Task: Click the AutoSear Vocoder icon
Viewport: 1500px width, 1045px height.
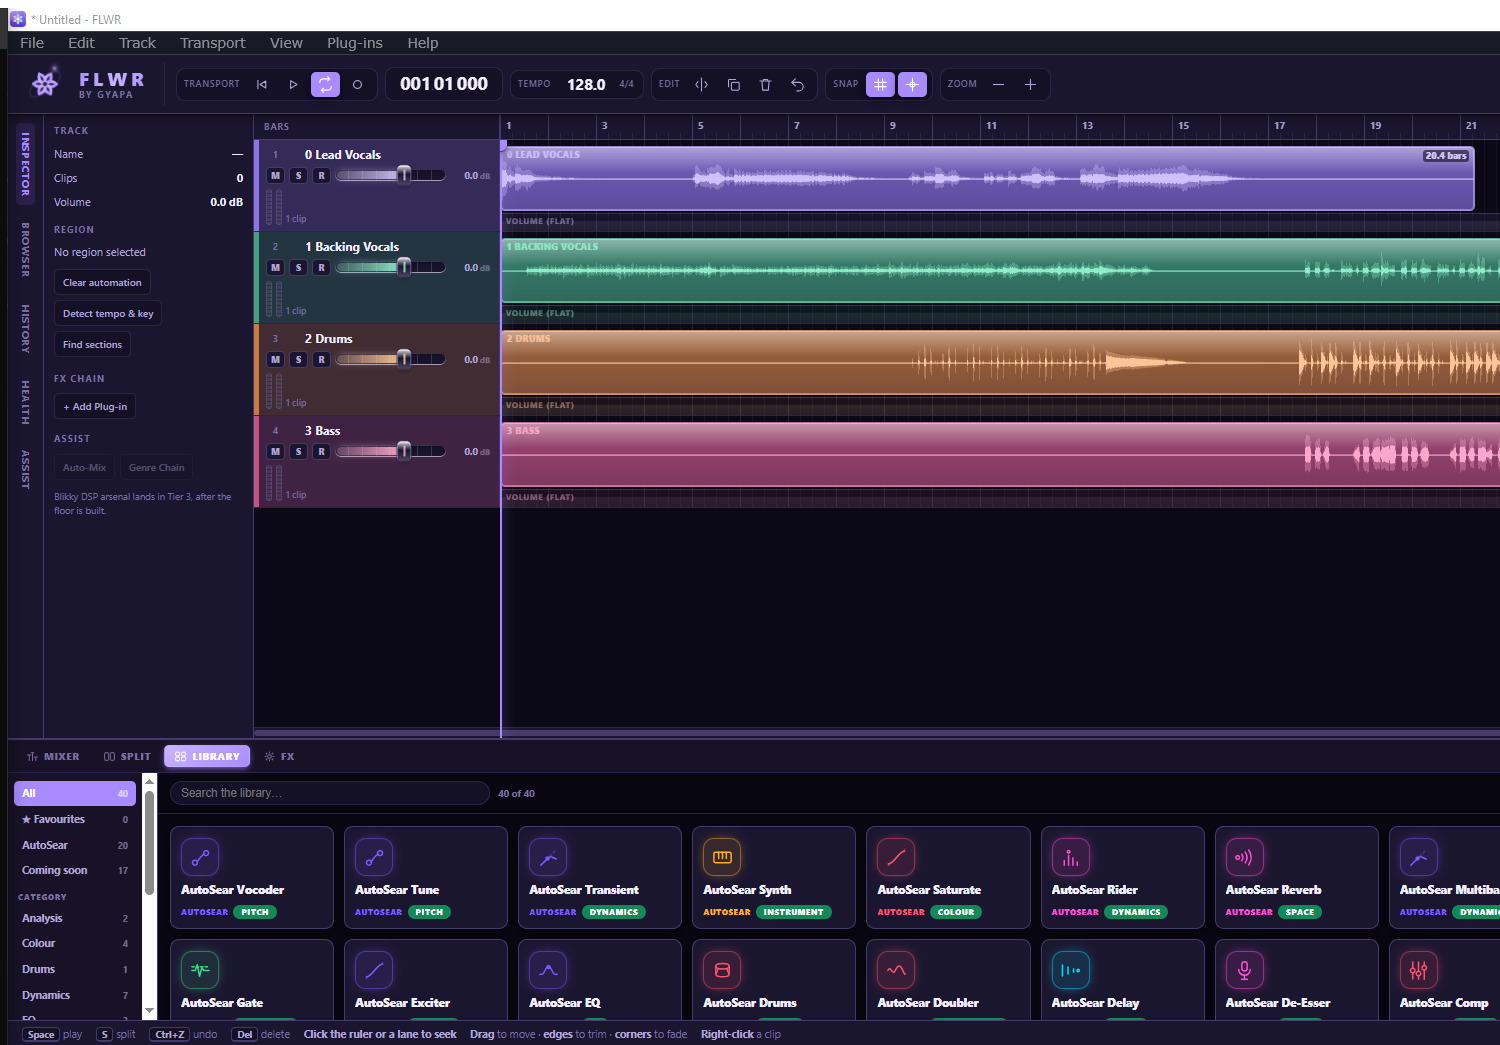Action: [x=200, y=857]
